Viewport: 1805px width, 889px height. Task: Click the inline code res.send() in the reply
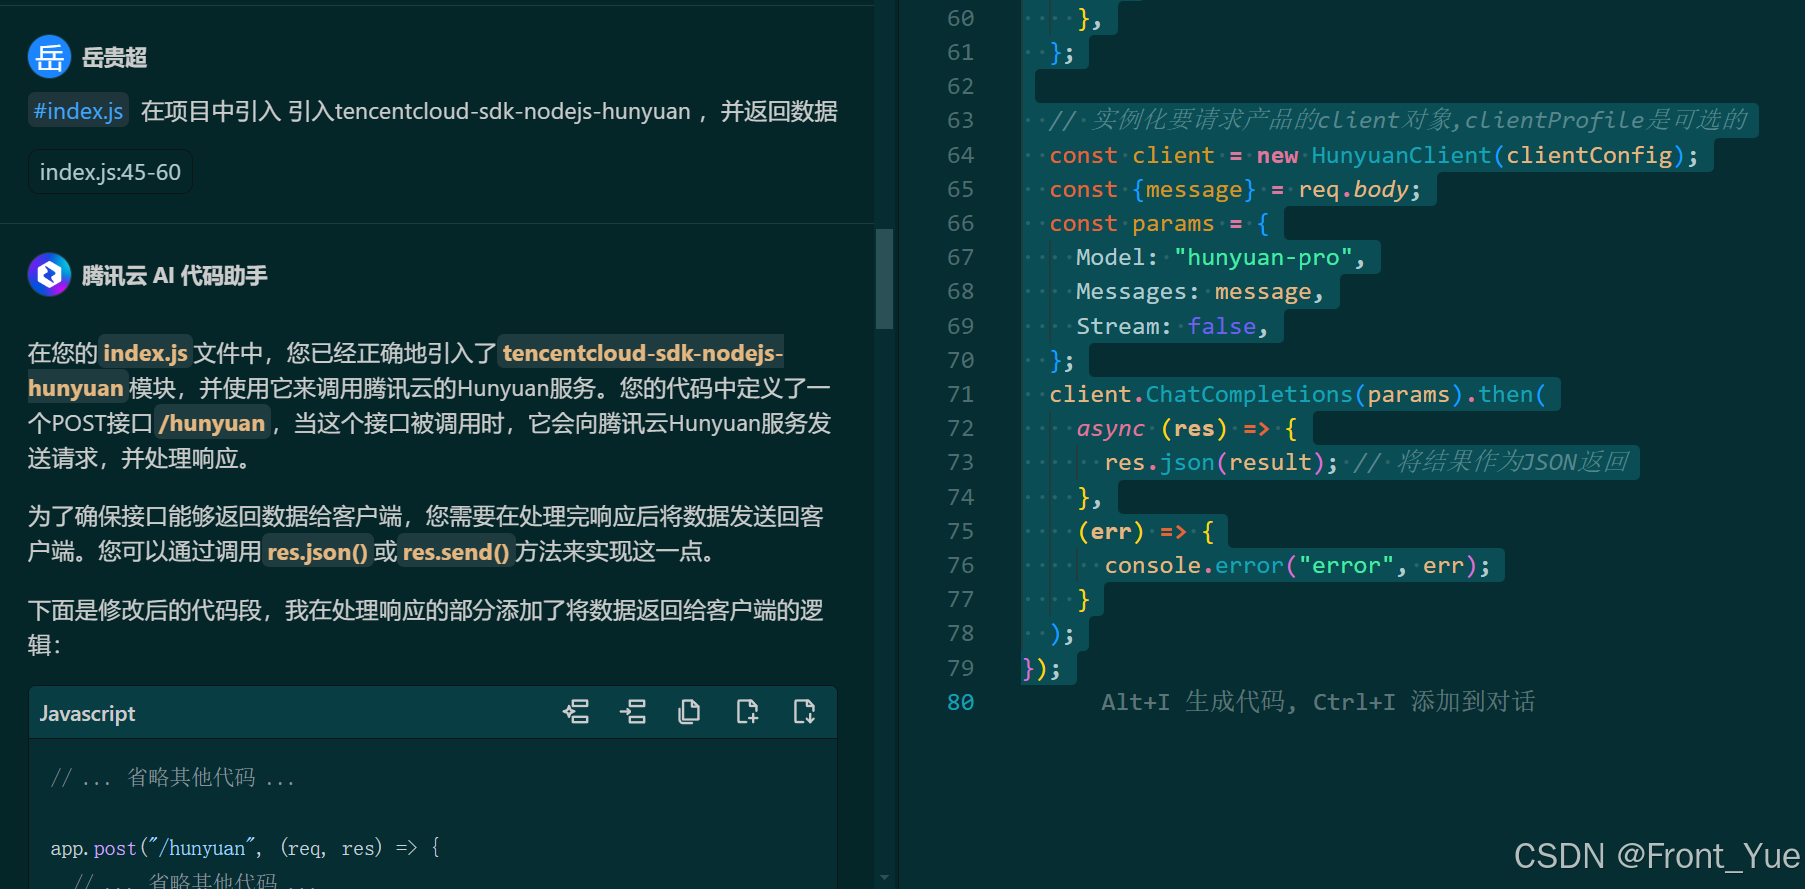click(456, 551)
